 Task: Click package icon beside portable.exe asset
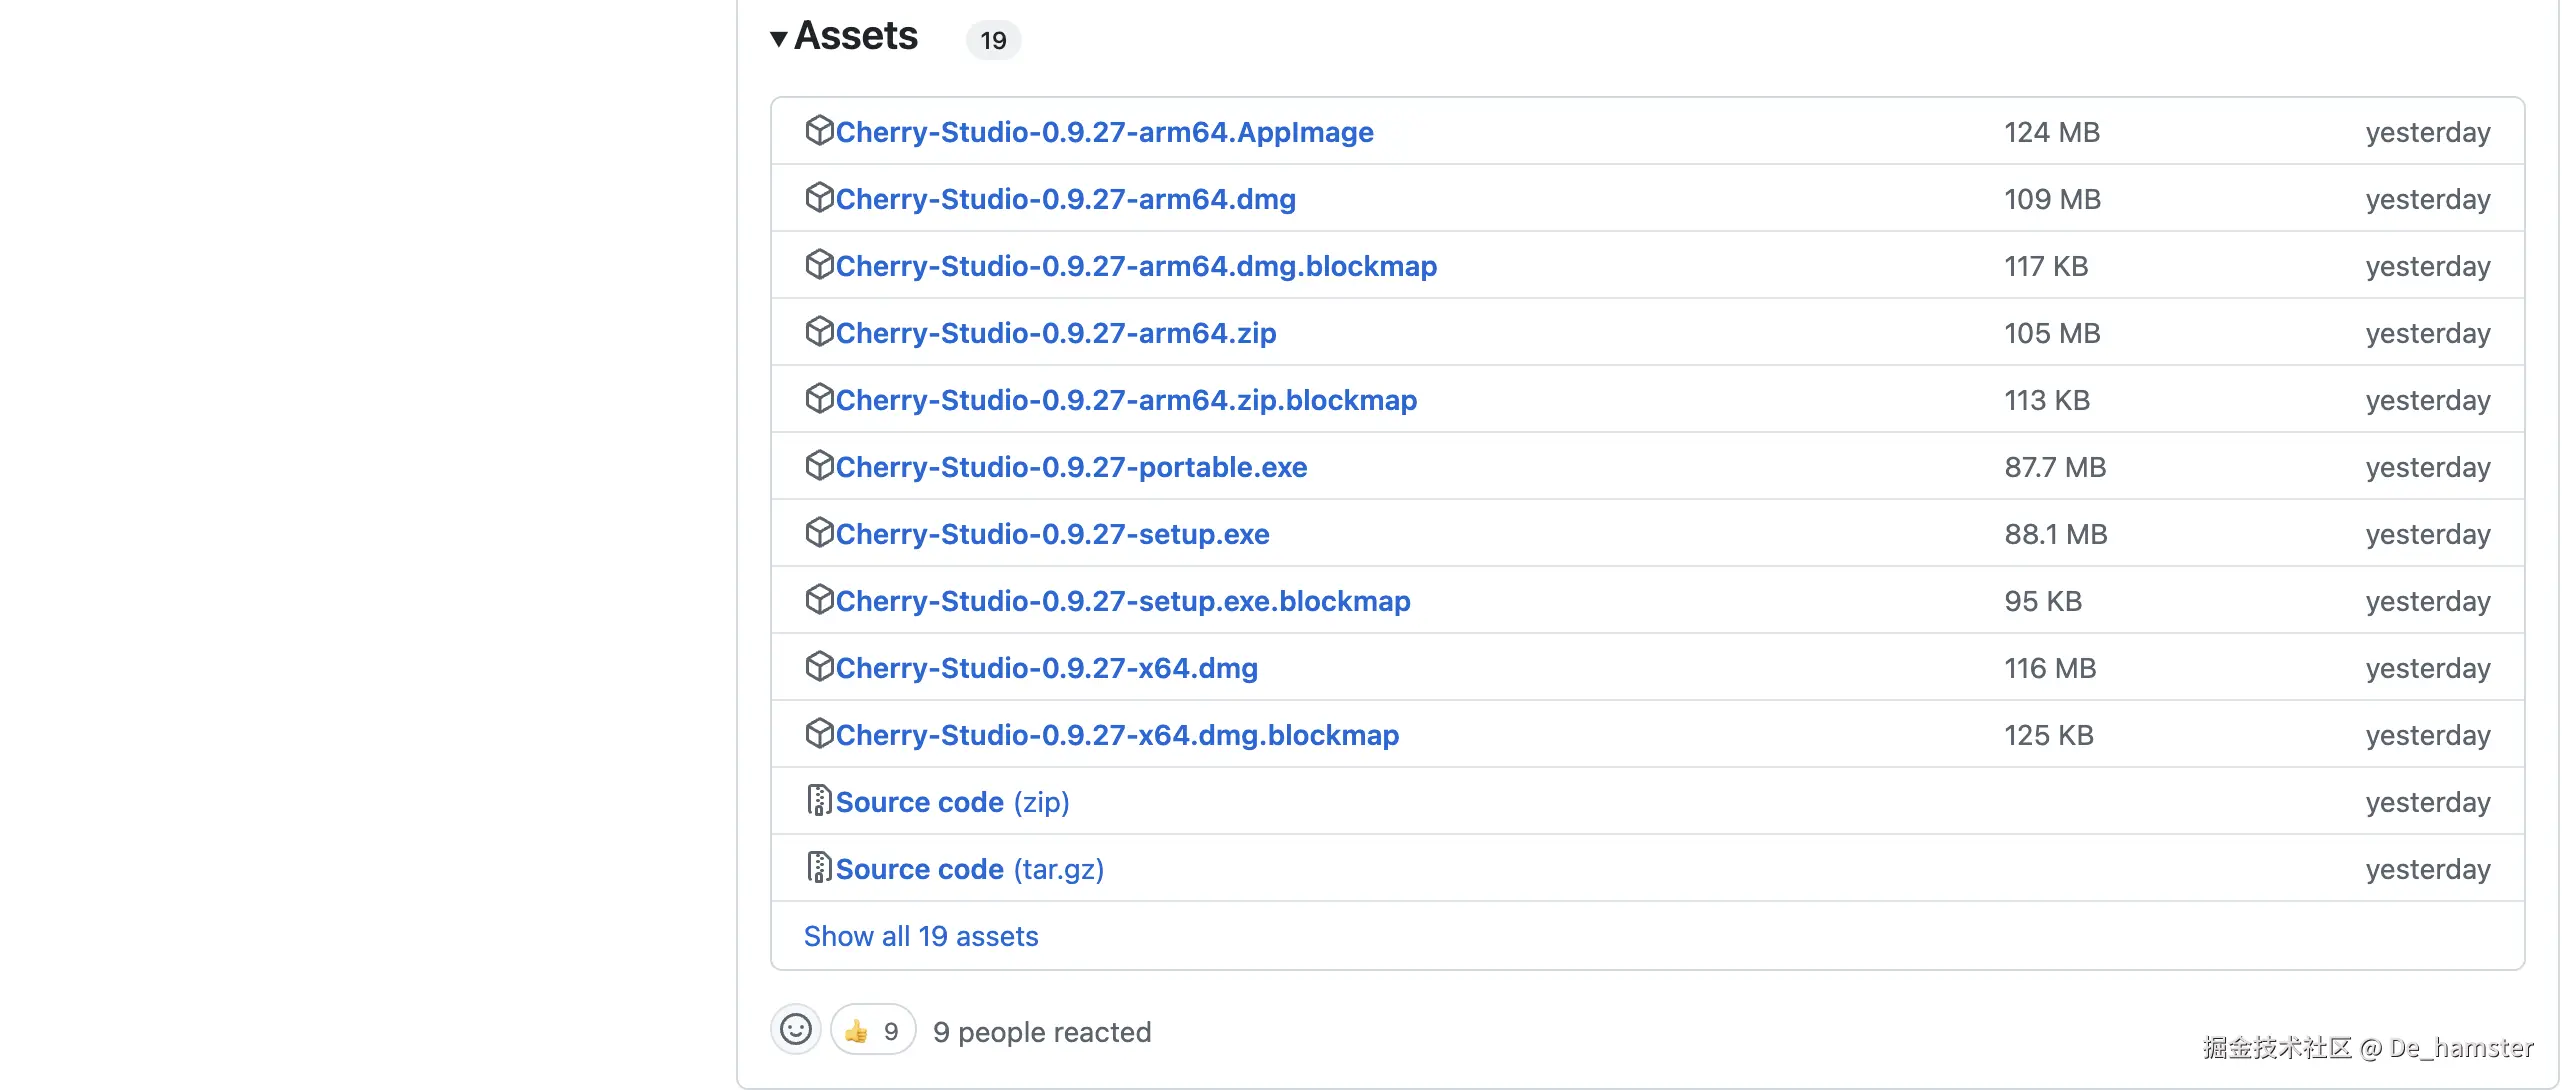[819, 466]
